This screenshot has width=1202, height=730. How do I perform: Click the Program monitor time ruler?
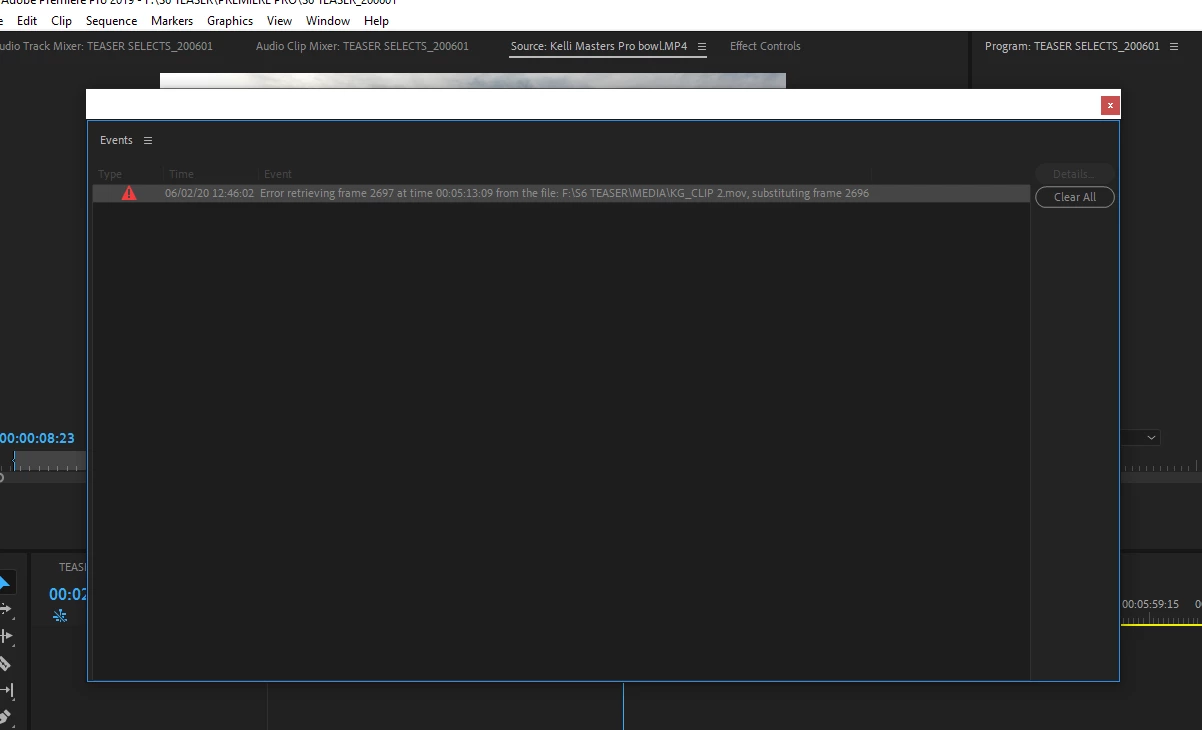pyautogui.click(x=1160, y=466)
